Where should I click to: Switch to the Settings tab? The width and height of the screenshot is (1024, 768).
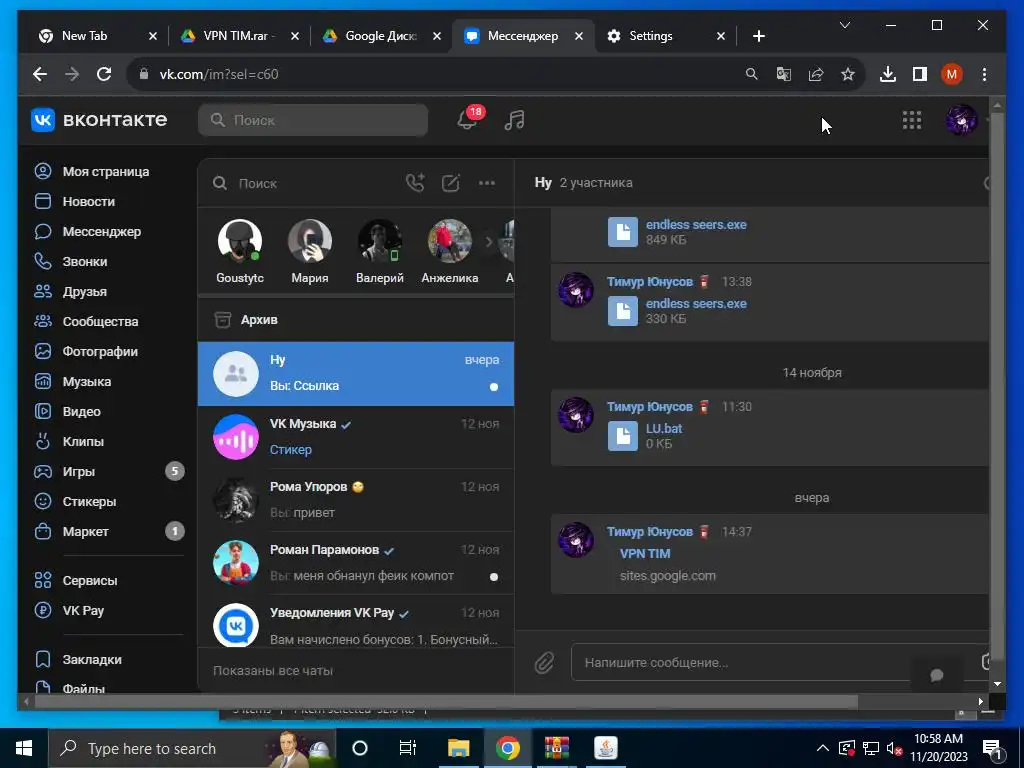665,36
